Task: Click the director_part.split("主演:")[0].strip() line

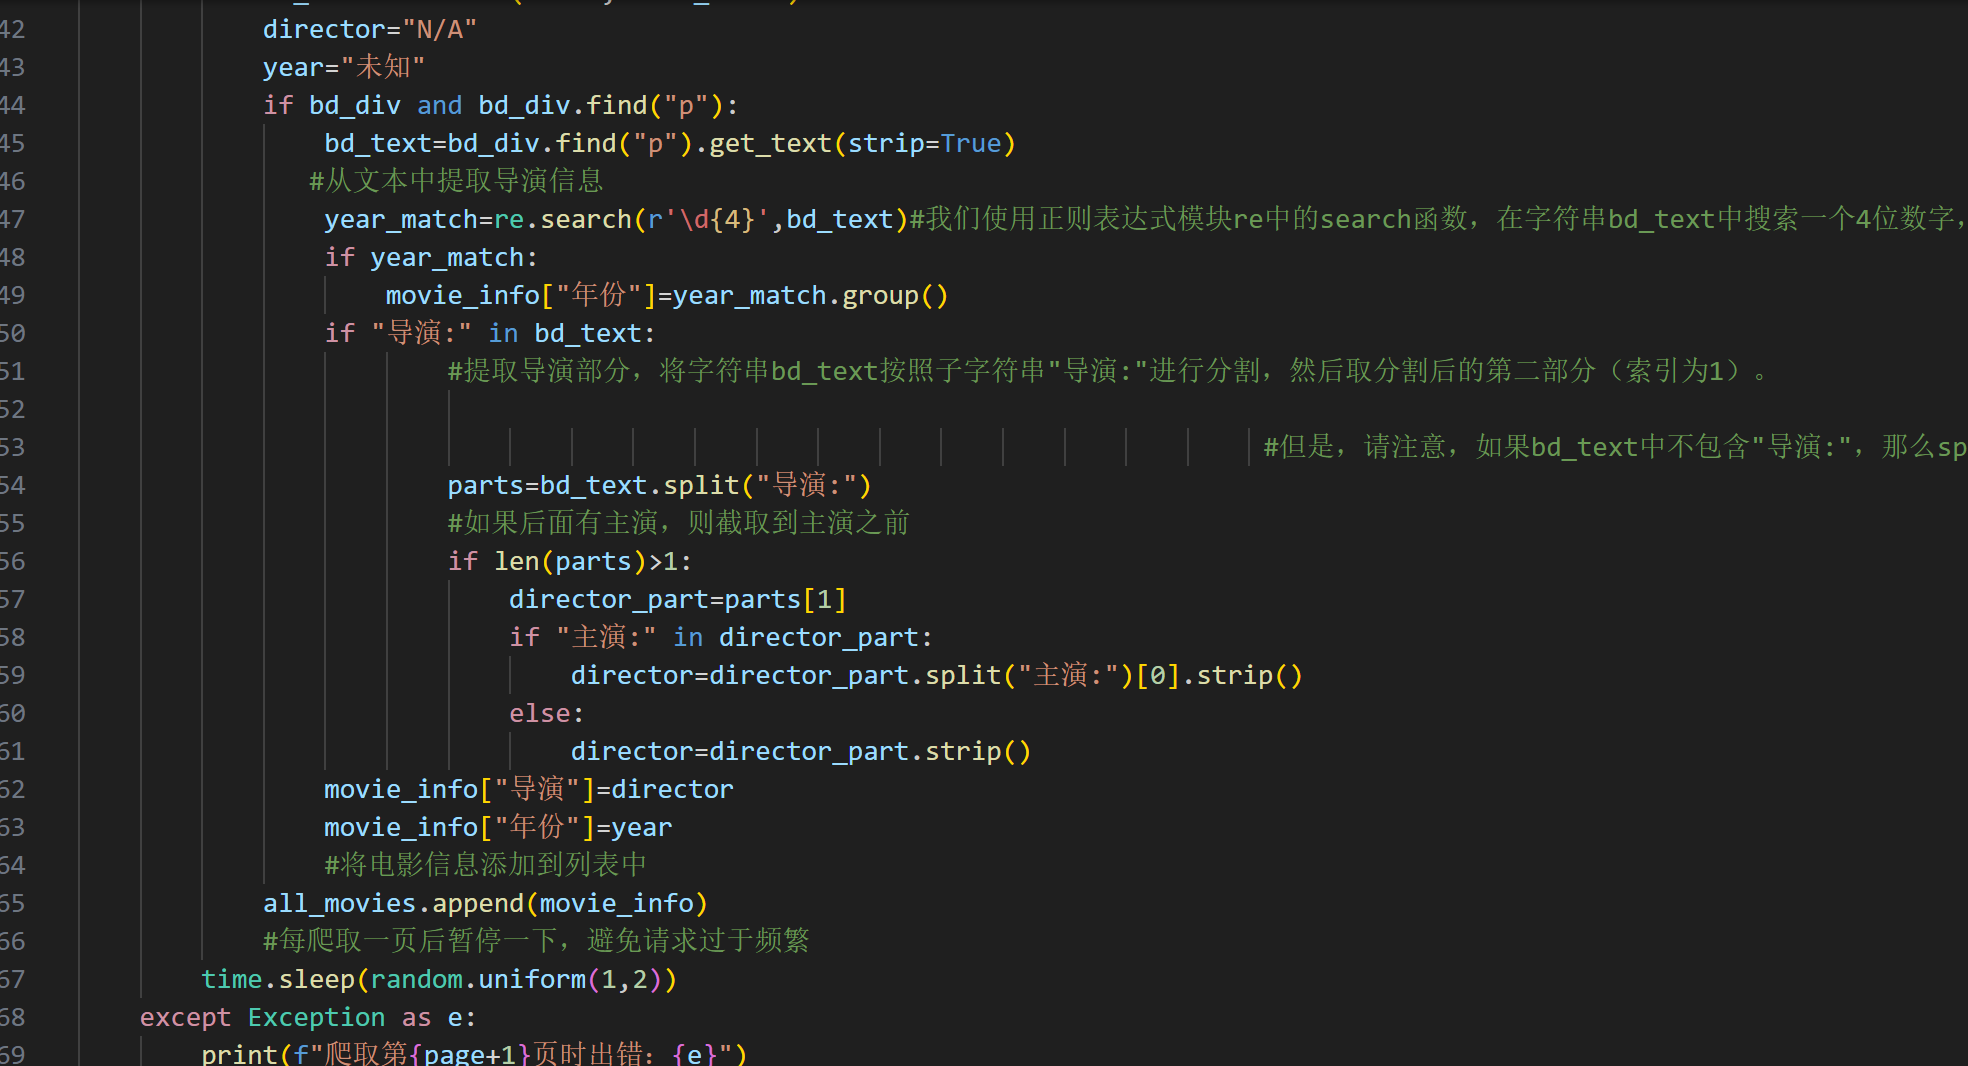Action: 937,676
